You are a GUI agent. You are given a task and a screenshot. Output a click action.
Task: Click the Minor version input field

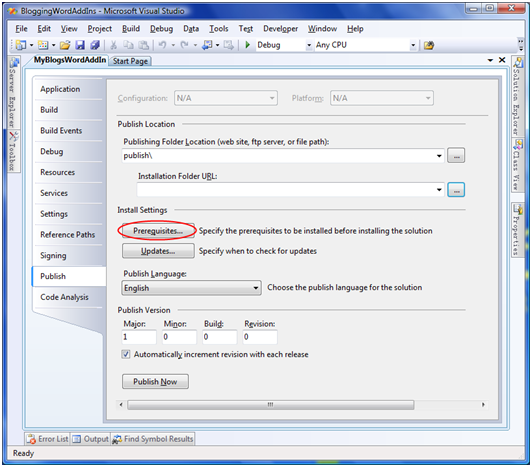(x=179, y=337)
